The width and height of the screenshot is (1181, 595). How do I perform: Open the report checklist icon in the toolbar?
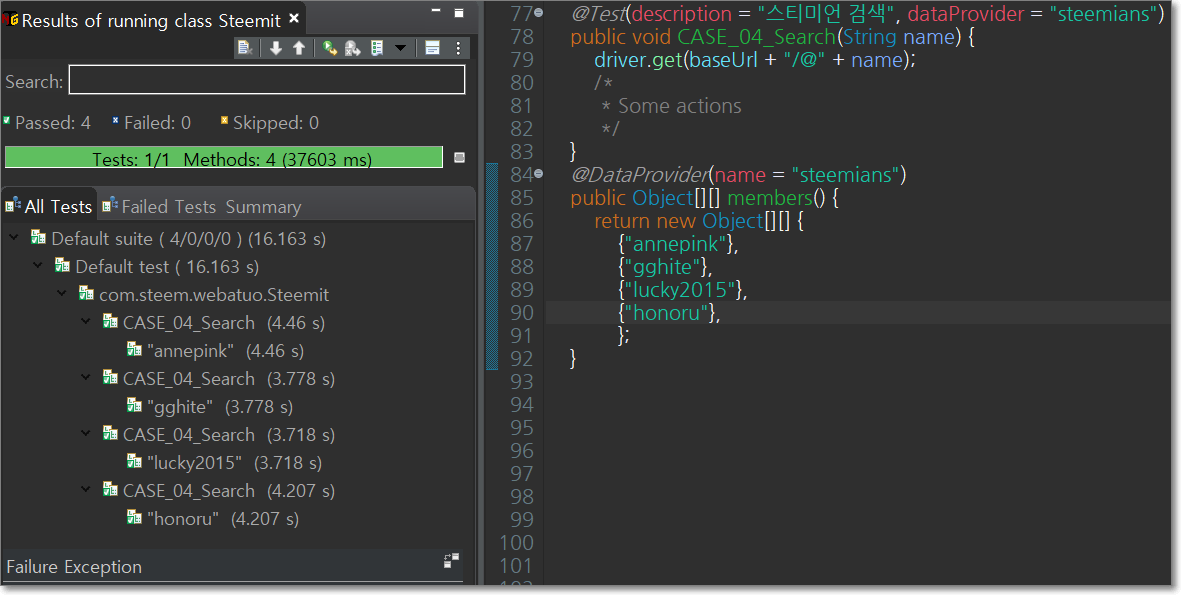click(377, 48)
